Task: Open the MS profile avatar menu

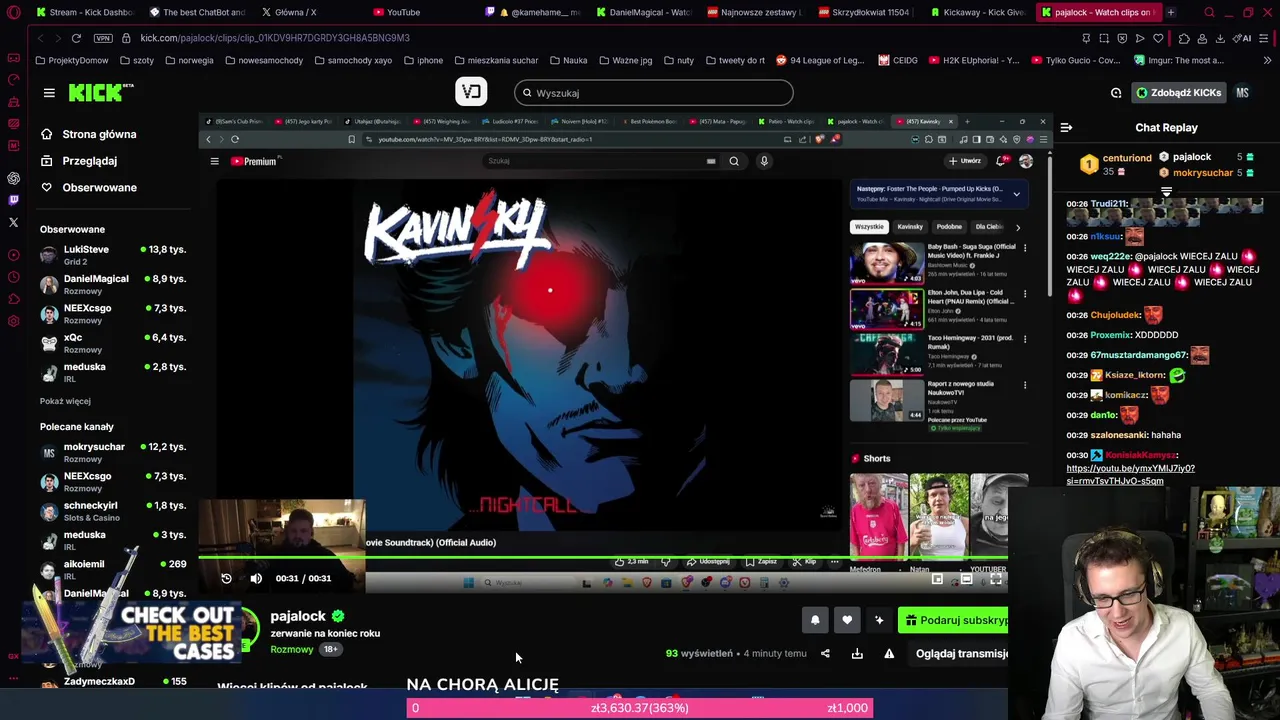Action: click(1242, 93)
